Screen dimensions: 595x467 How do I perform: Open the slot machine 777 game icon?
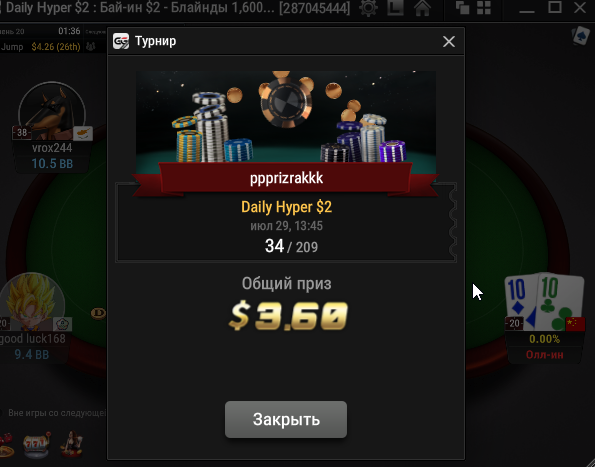37,444
